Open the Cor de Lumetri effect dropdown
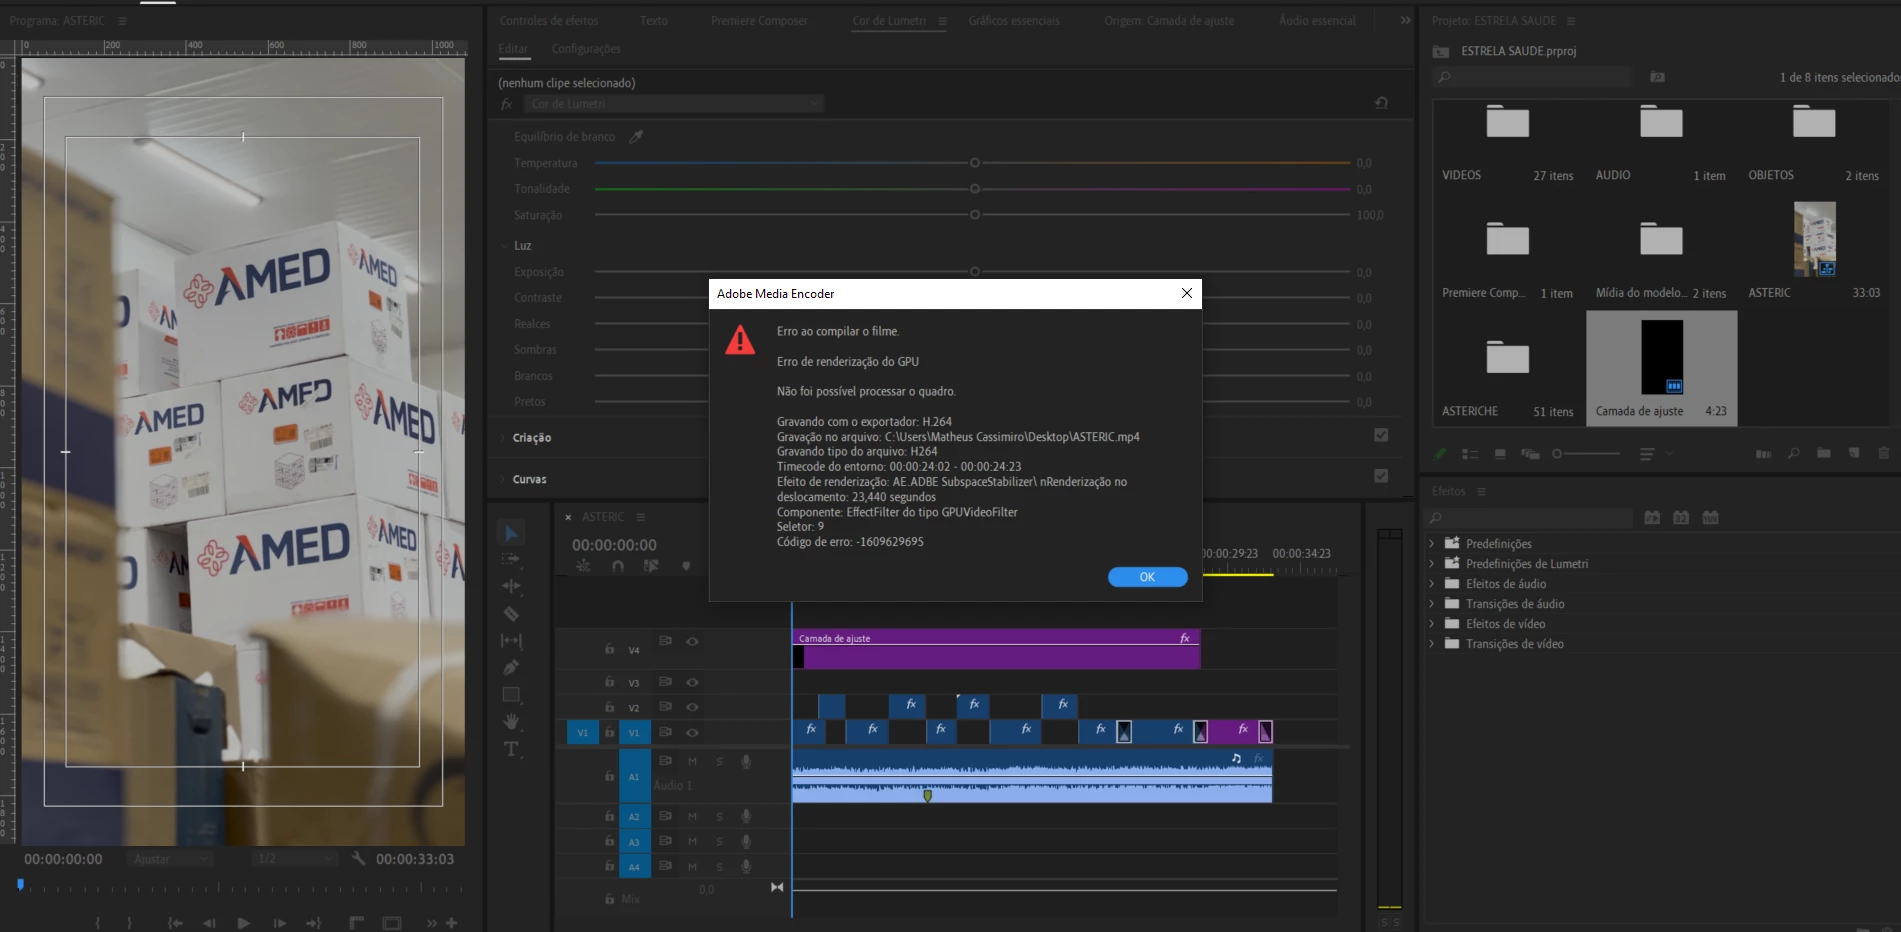The height and width of the screenshot is (932, 1901). [x=674, y=104]
